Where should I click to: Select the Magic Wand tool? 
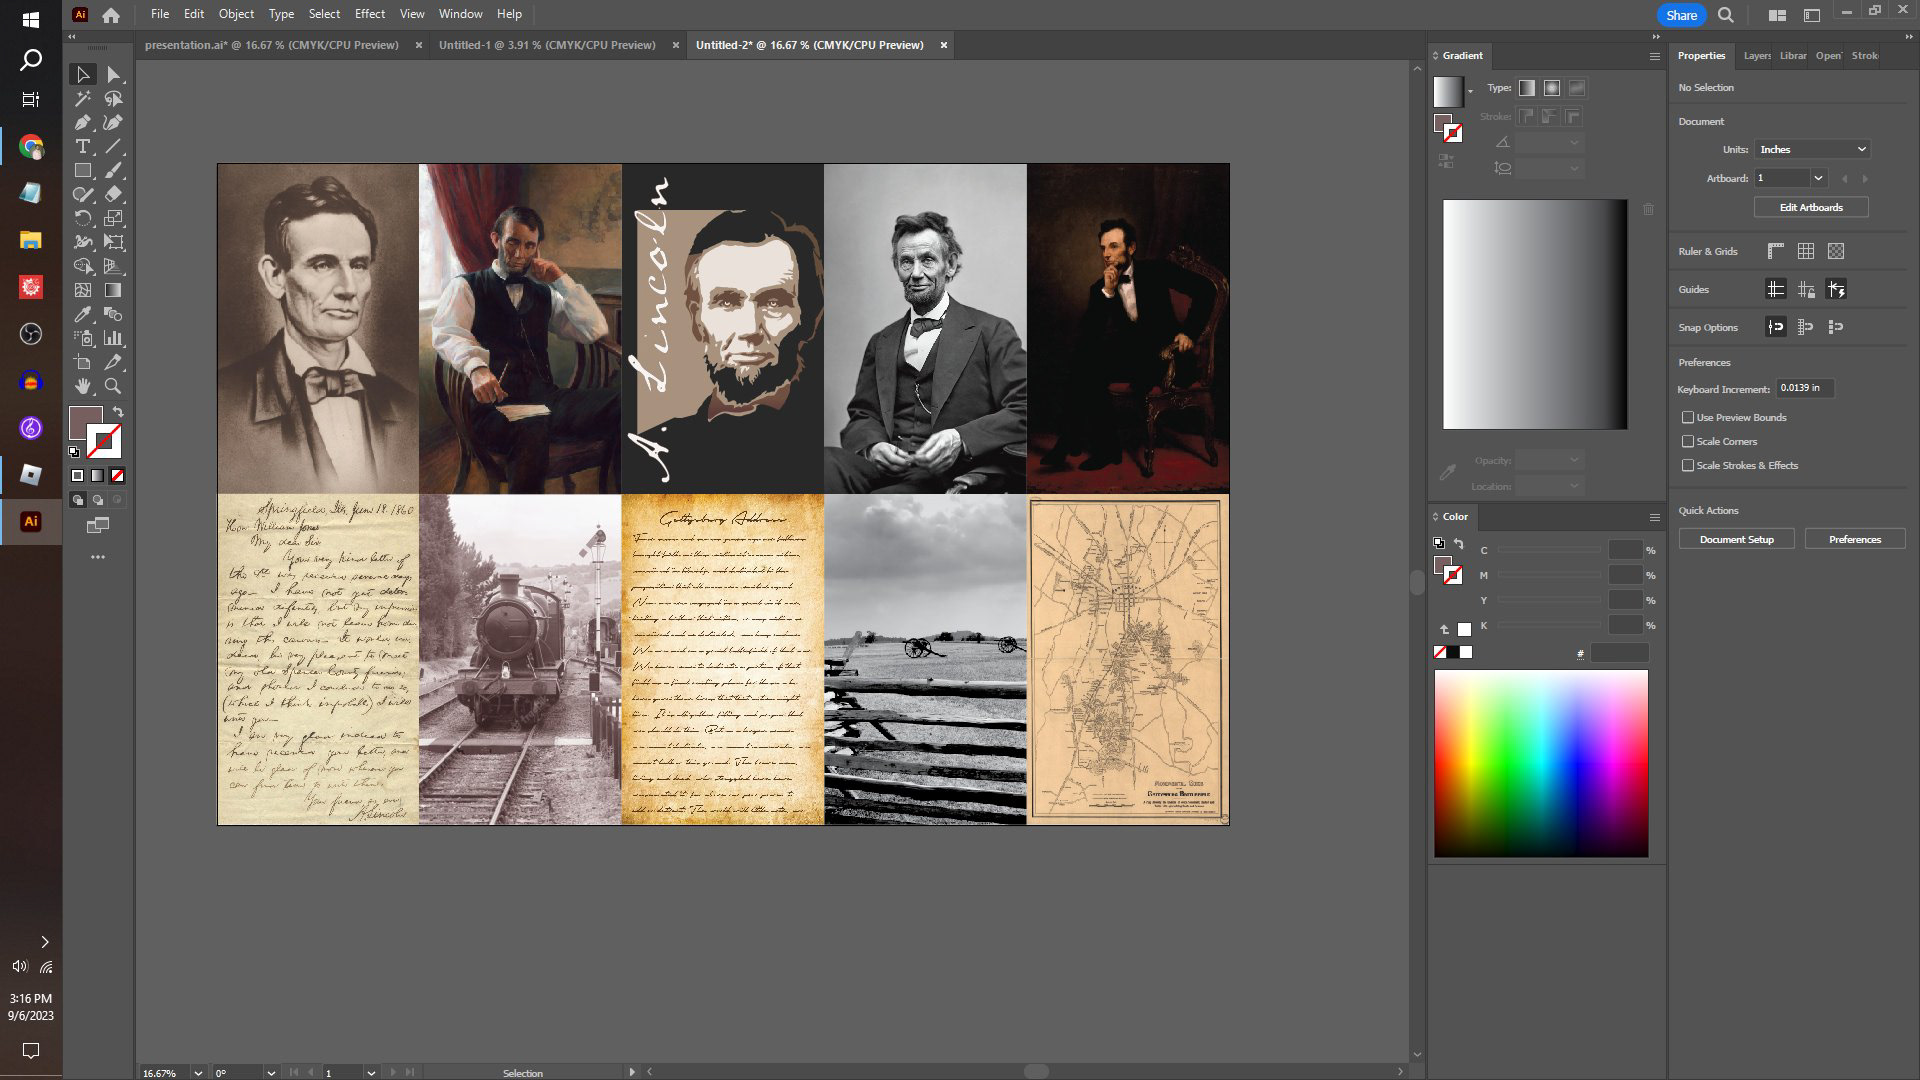pos(83,99)
